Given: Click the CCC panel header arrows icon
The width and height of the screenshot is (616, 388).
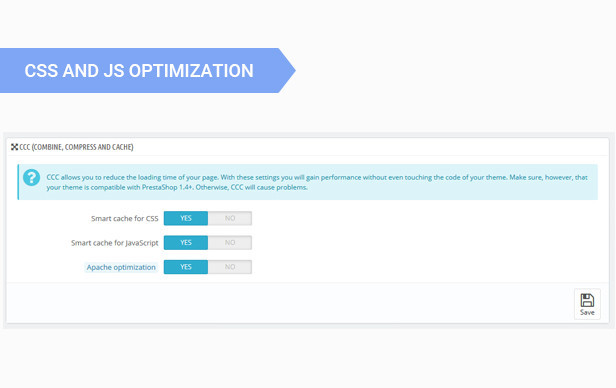Looking at the screenshot, I should pyautogui.click(x=15, y=147).
